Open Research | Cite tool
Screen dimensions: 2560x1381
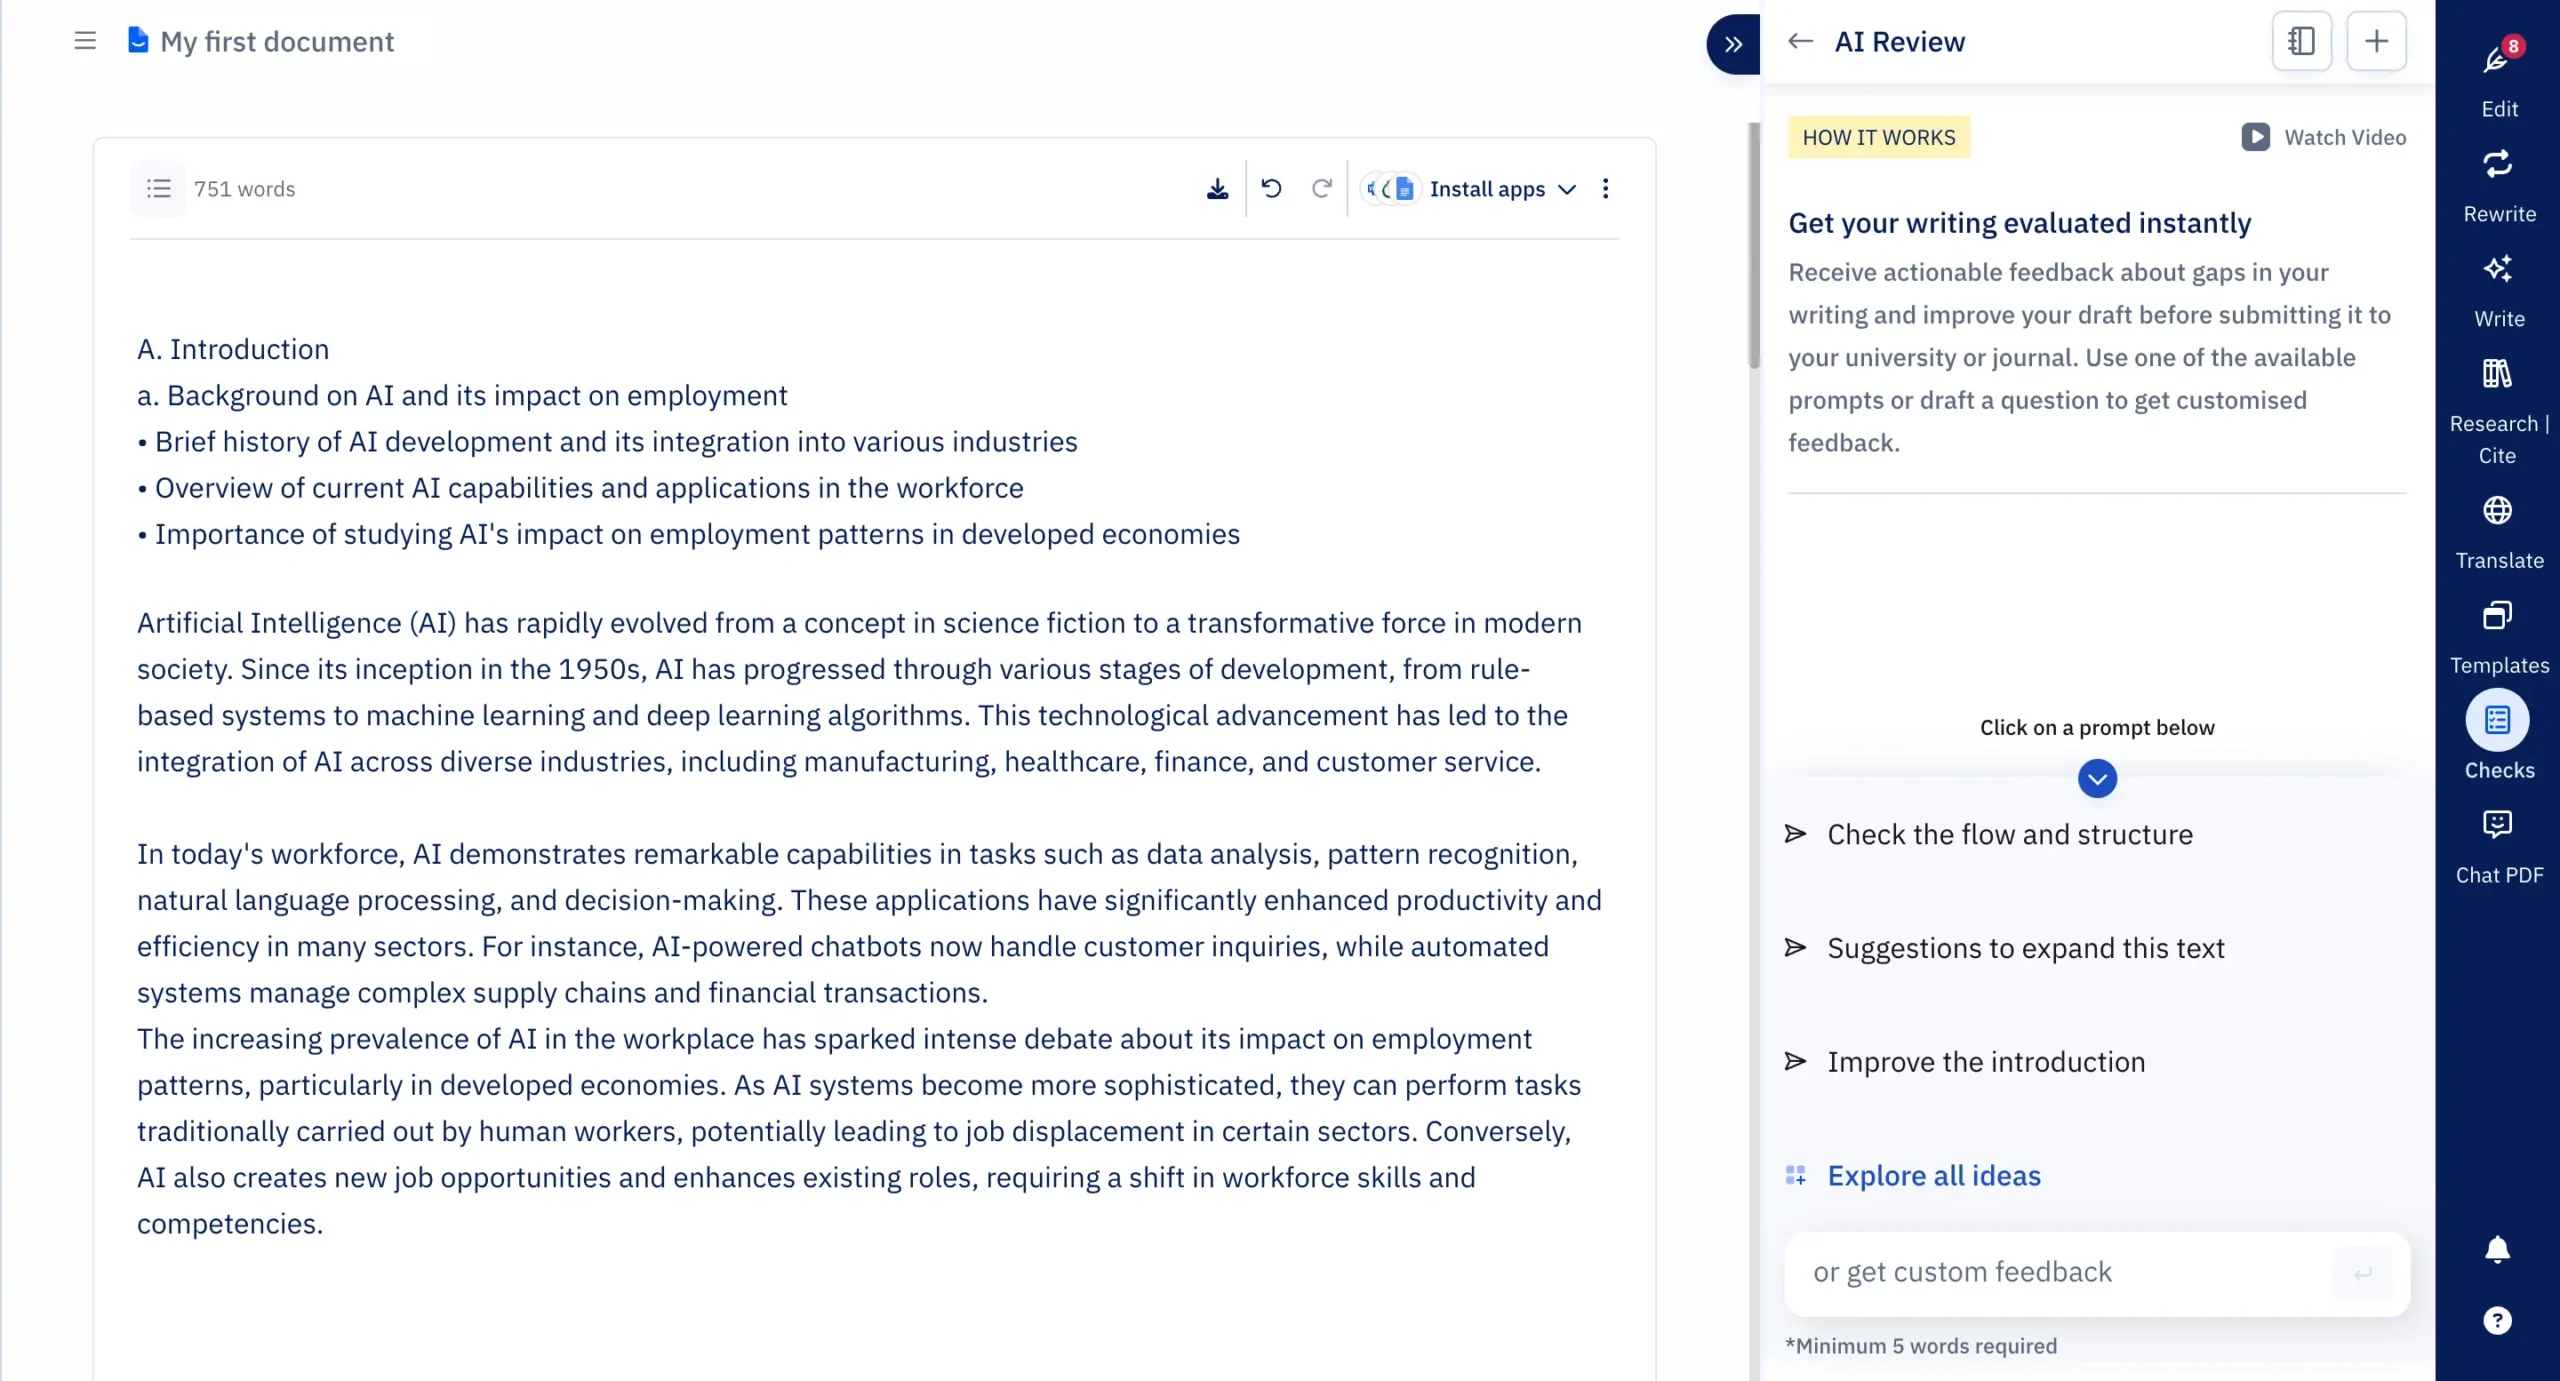click(2498, 411)
